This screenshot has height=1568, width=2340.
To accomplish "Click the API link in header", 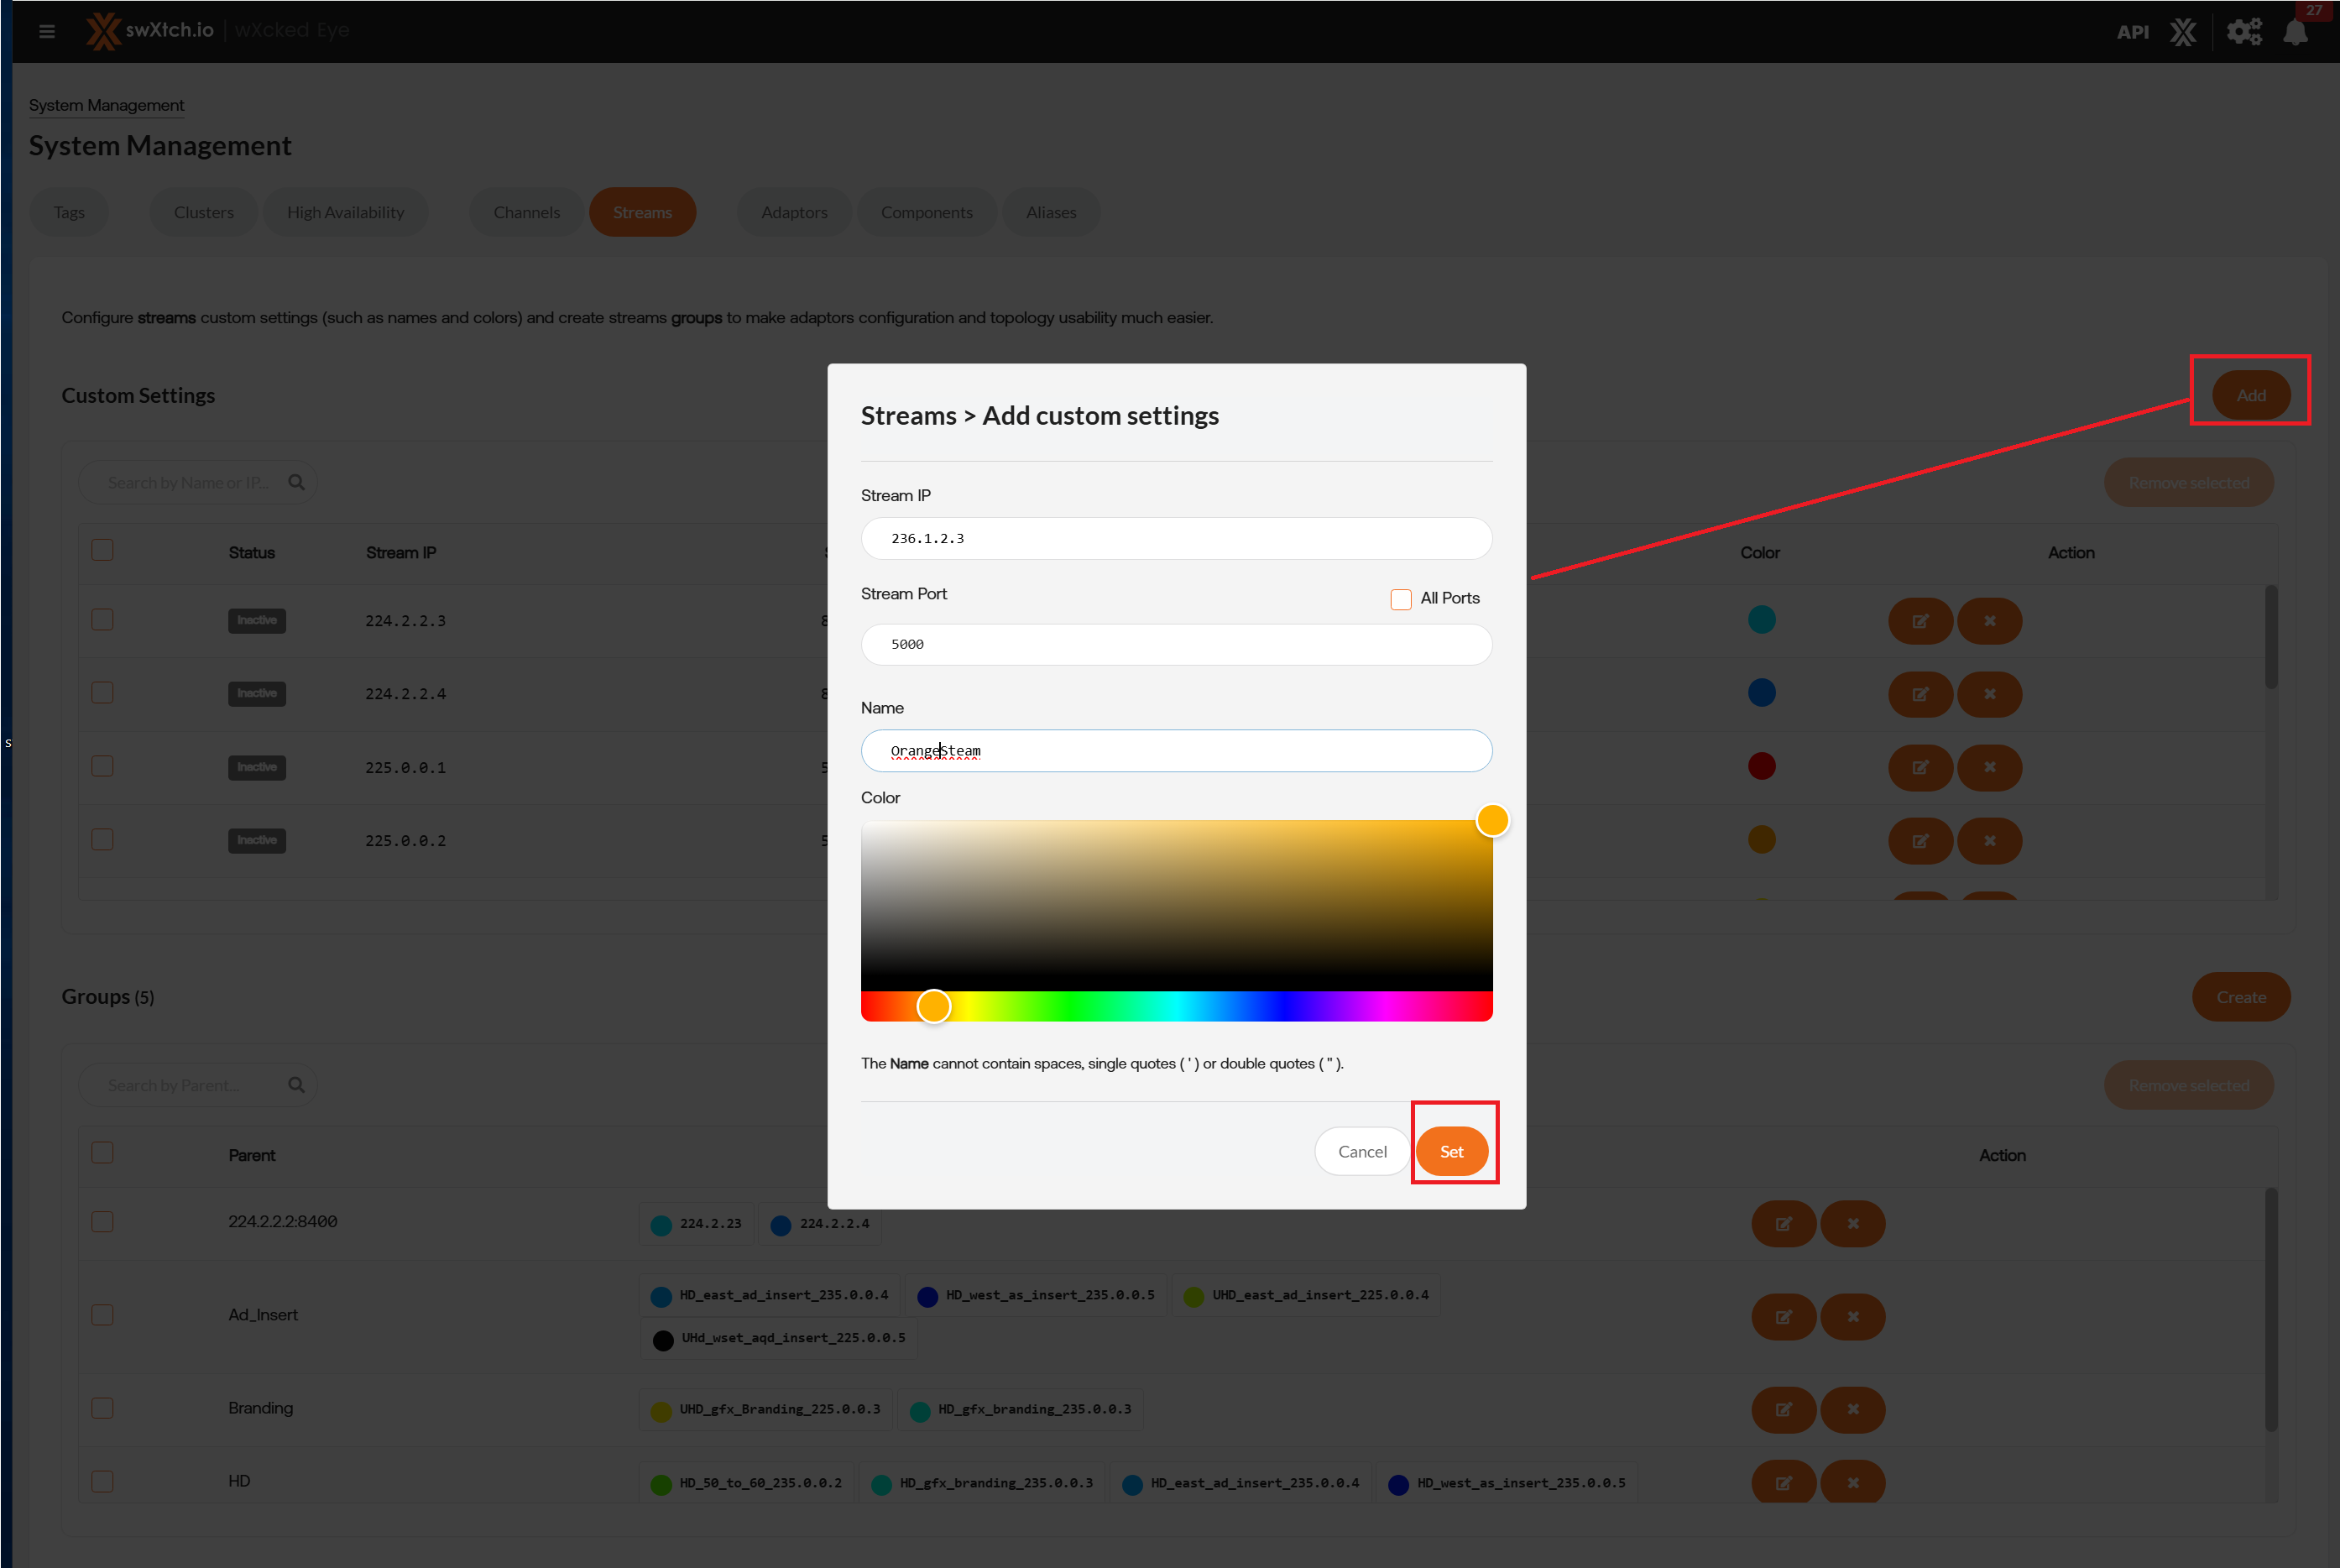I will pyautogui.click(x=2132, y=32).
